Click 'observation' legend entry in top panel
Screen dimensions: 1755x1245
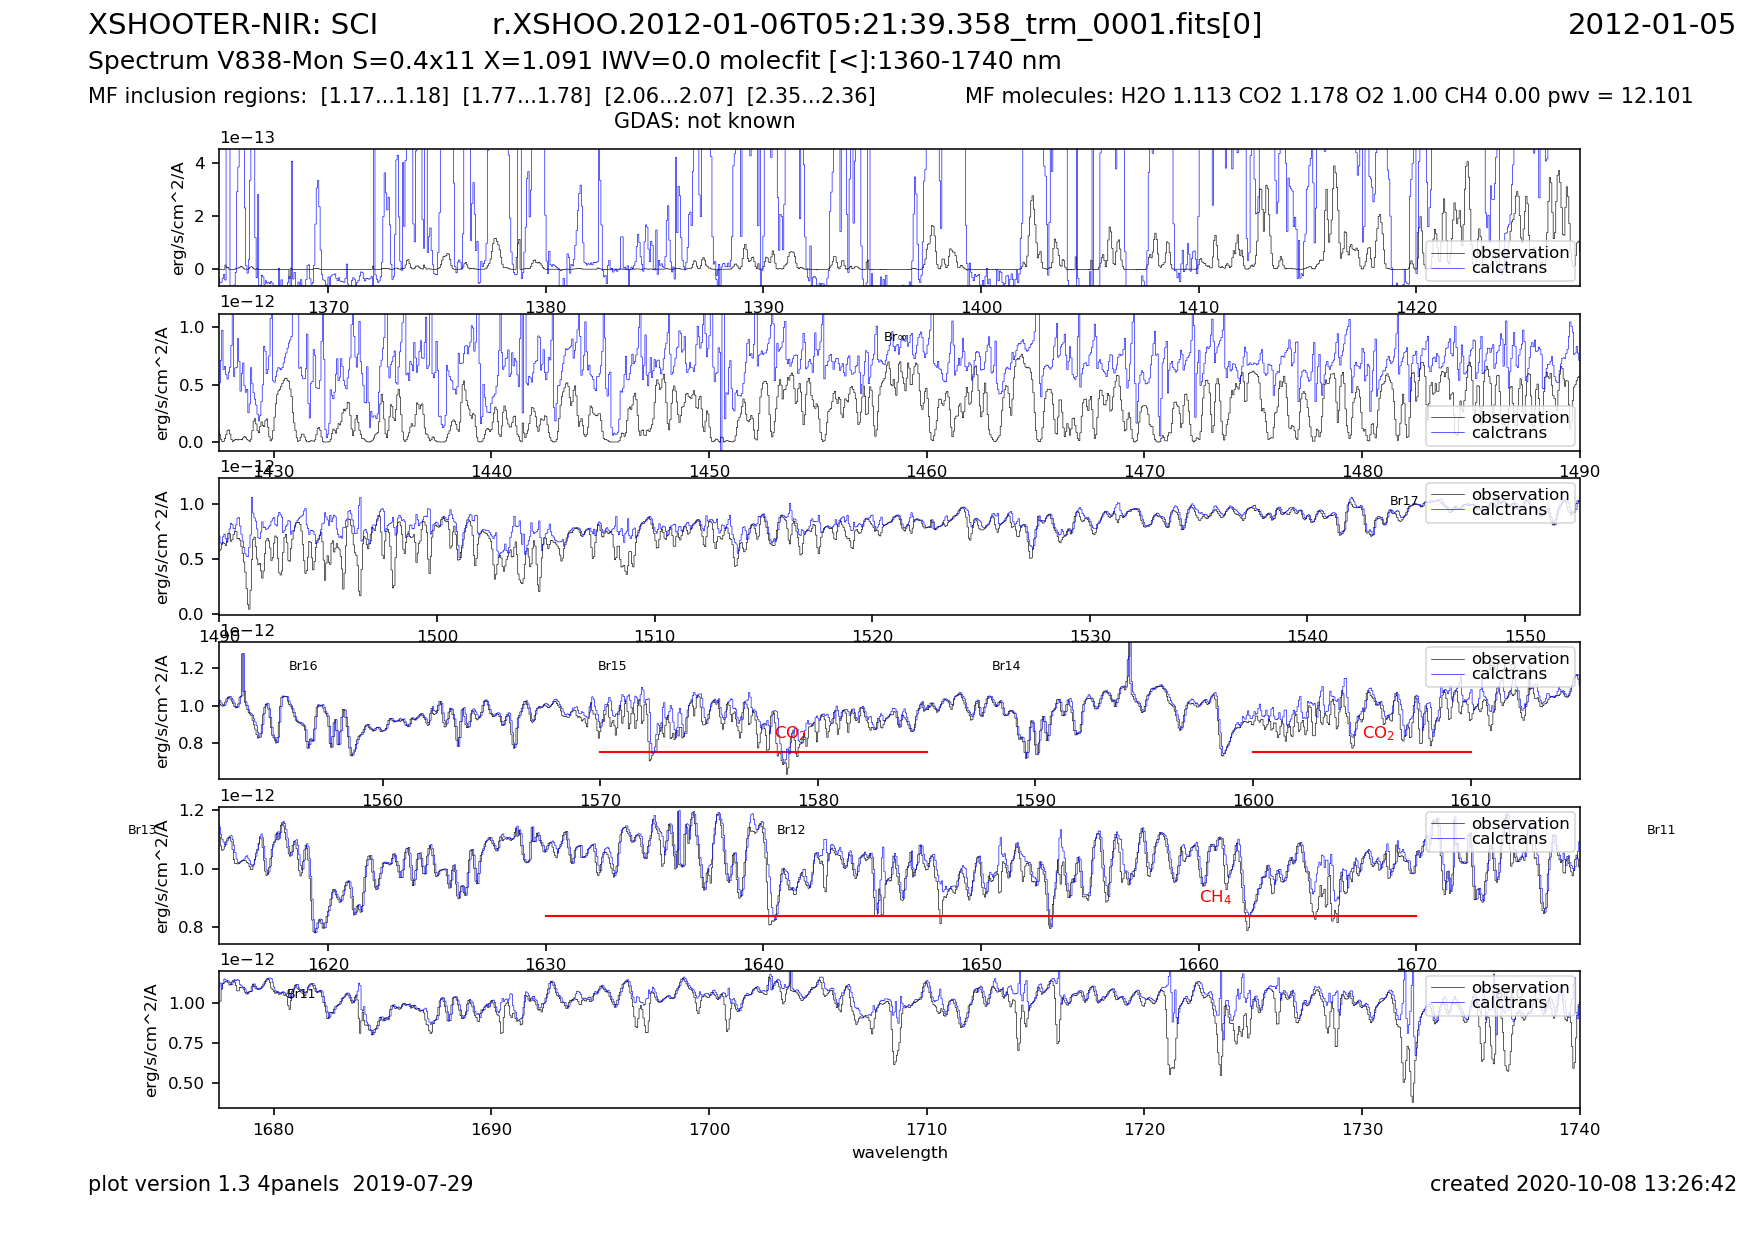click(1519, 253)
